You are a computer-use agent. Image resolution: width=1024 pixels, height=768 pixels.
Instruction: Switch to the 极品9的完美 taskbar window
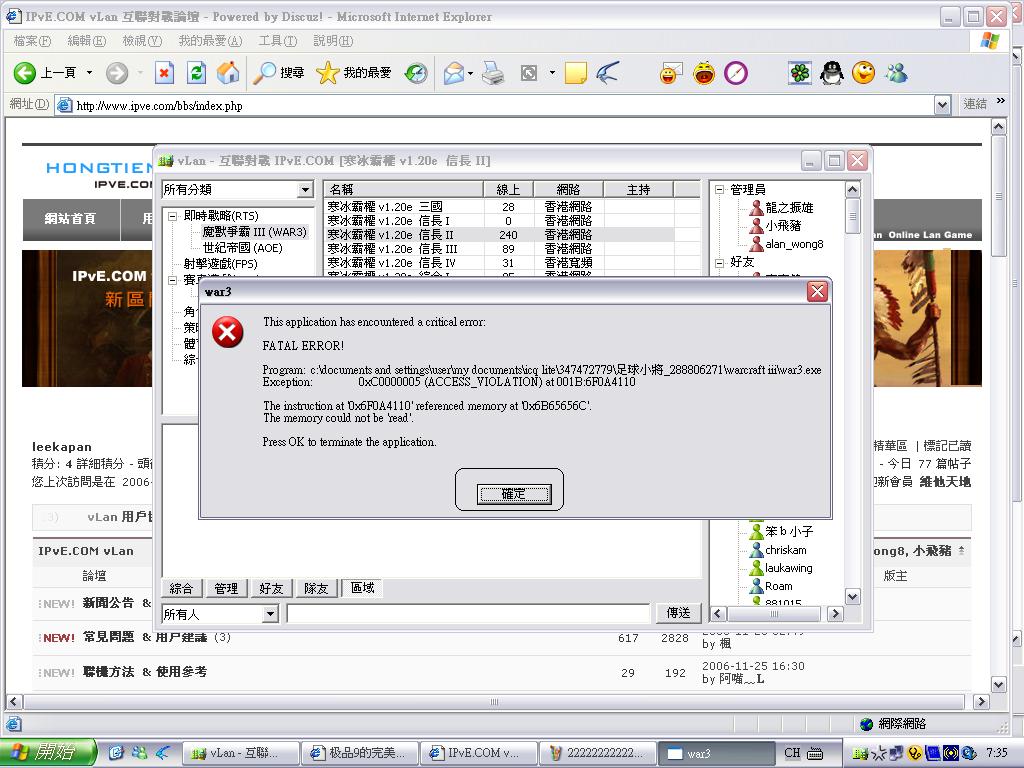pos(359,753)
